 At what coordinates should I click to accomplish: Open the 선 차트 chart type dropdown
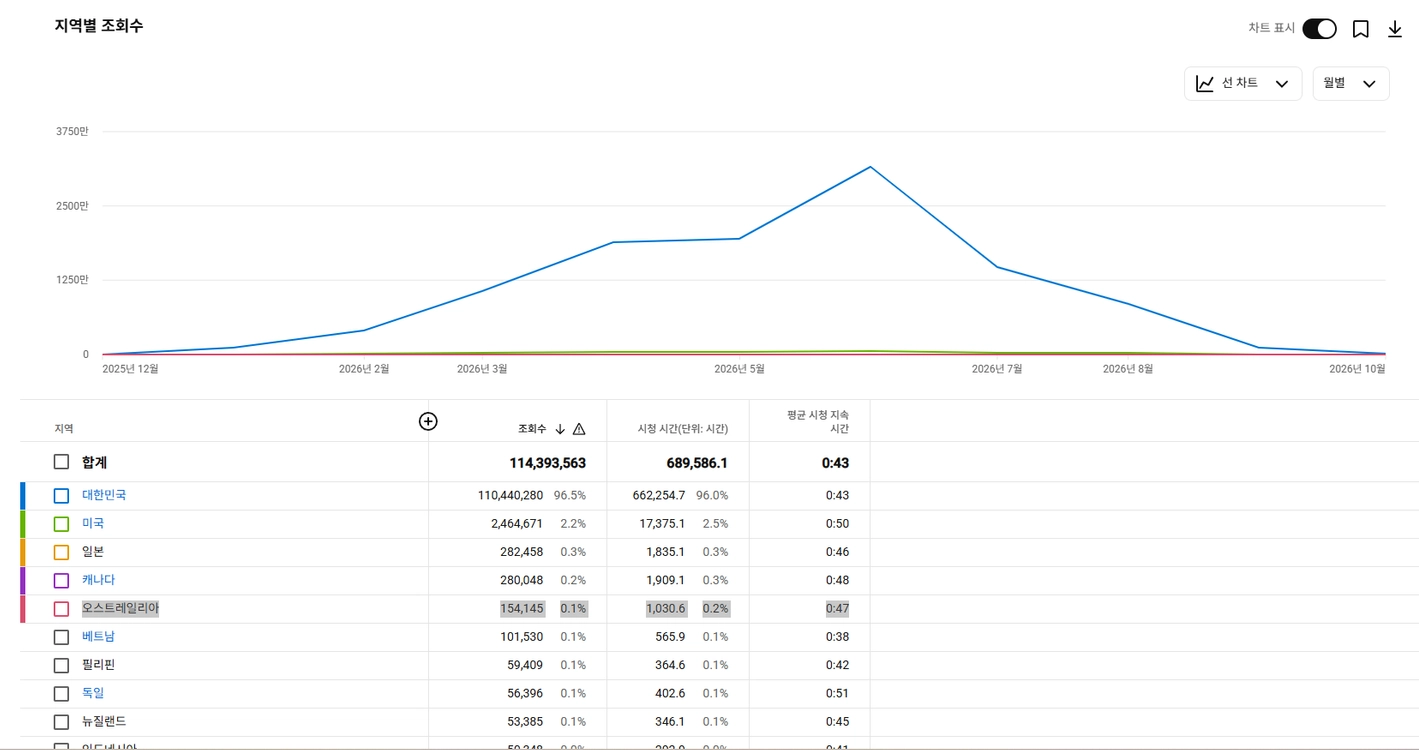coord(1243,84)
